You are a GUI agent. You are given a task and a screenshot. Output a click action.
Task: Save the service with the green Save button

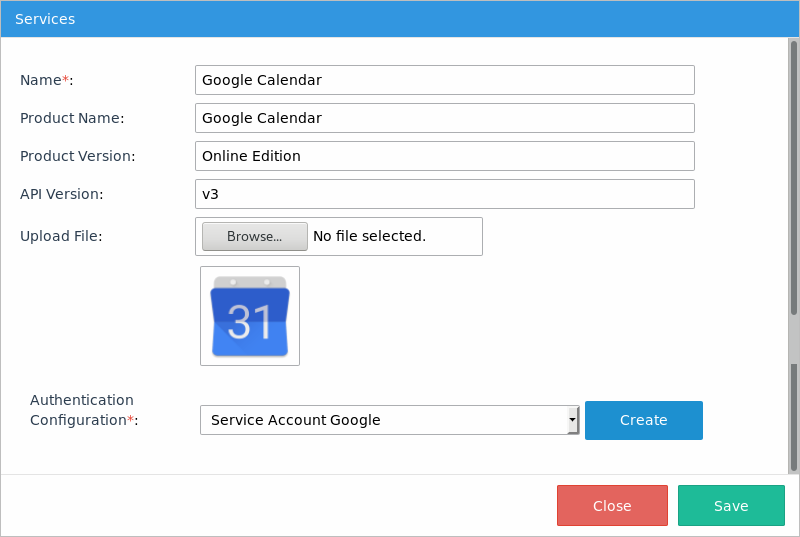[x=731, y=506]
